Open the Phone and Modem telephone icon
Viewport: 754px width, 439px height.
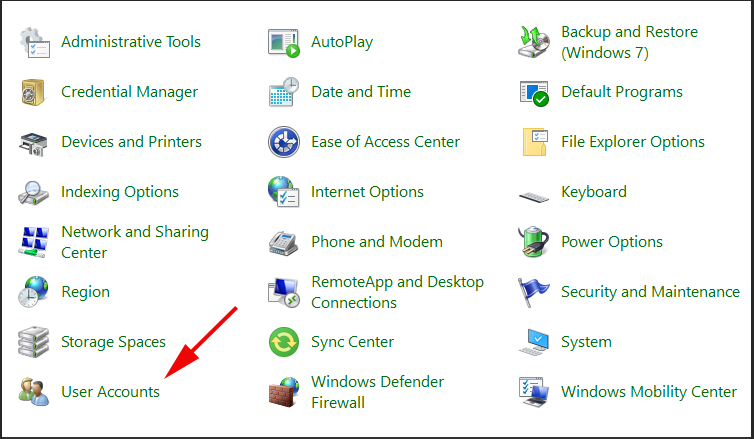point(283,243)
